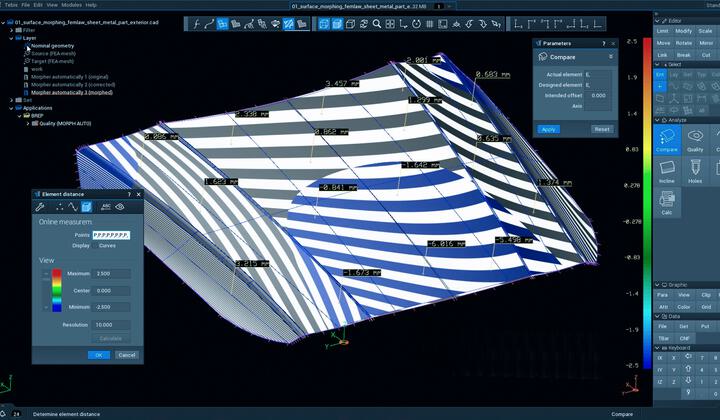Toggle Morpher automatically 3 (morphed) layer icon
Image resolution: width=720 pixels, height=420 pixels.
pos(27,93)
